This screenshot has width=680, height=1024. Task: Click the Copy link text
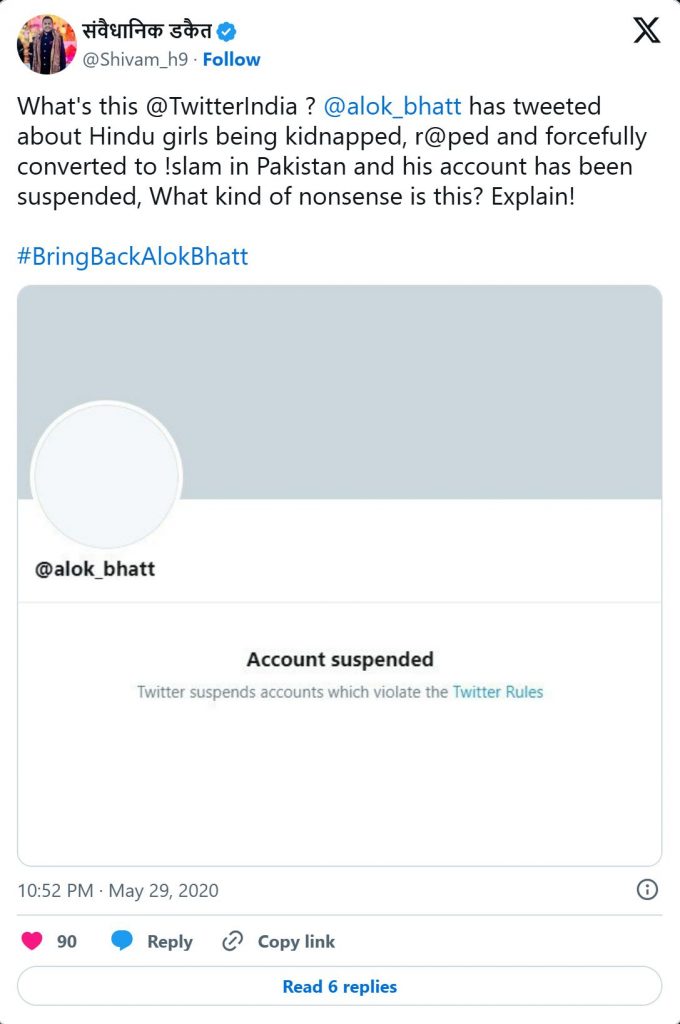coord(296,941)
